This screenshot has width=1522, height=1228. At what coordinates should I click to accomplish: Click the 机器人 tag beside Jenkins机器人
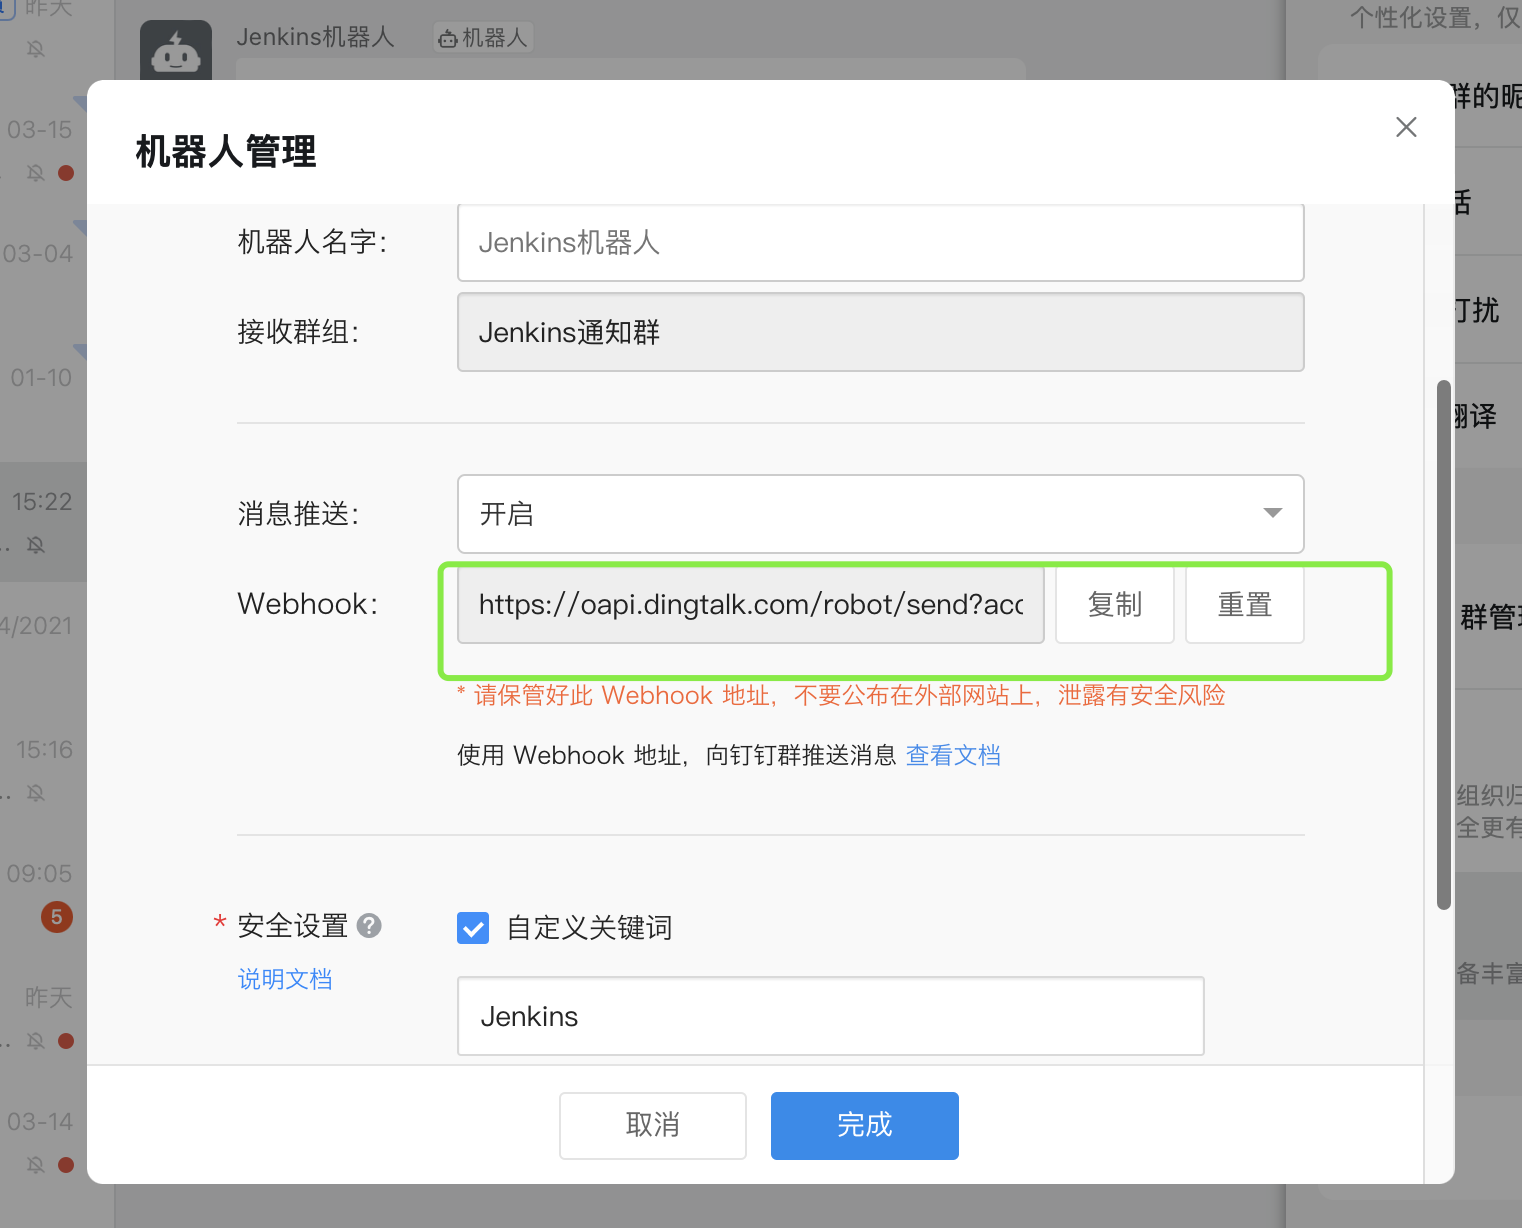click(483, 38)
